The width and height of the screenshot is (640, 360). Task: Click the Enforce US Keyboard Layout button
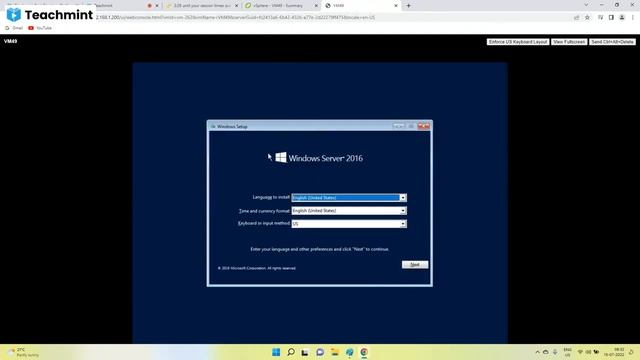(x=518, y=42)
